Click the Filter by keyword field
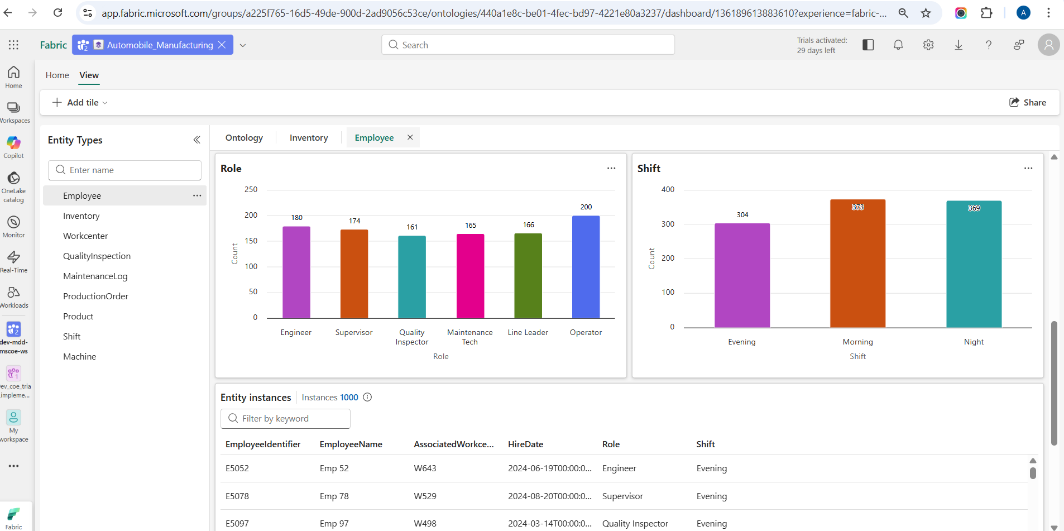The height and width of the screenshot is (531, 1064). pyautogui.click(x=286, y=418)
